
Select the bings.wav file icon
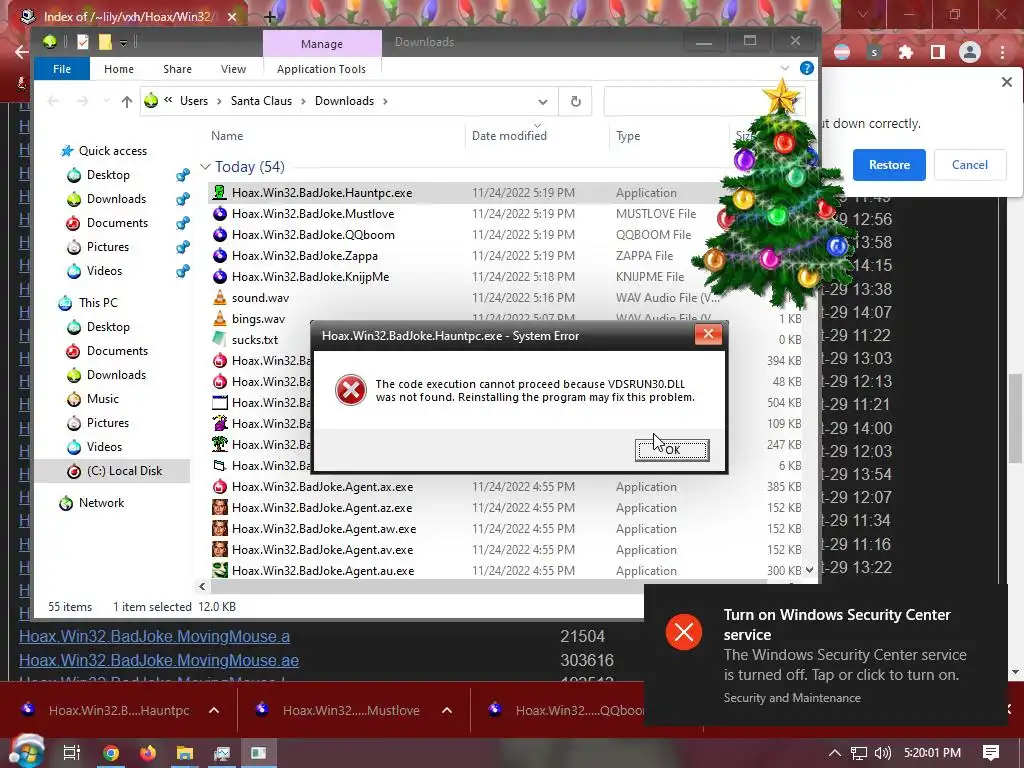click(x=220, y=318)
